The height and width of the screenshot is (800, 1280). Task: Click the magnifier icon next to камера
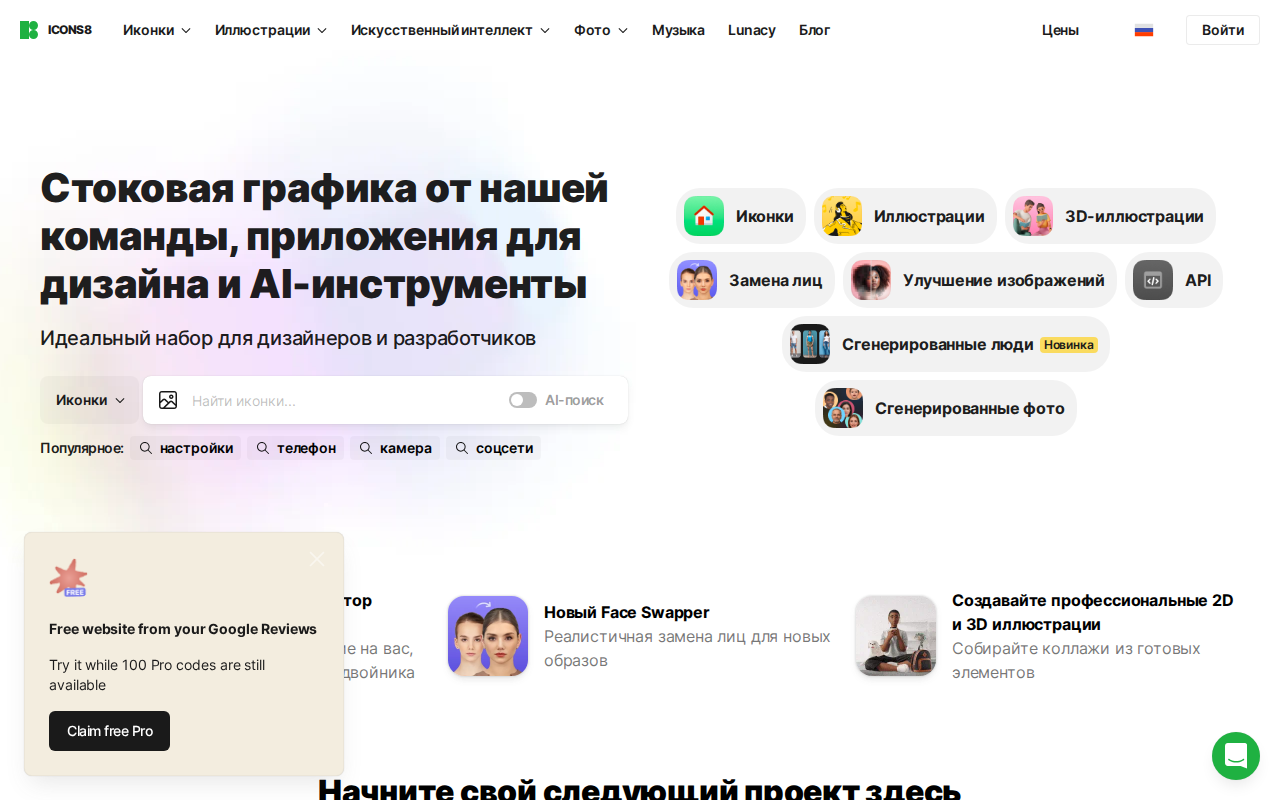366,448
